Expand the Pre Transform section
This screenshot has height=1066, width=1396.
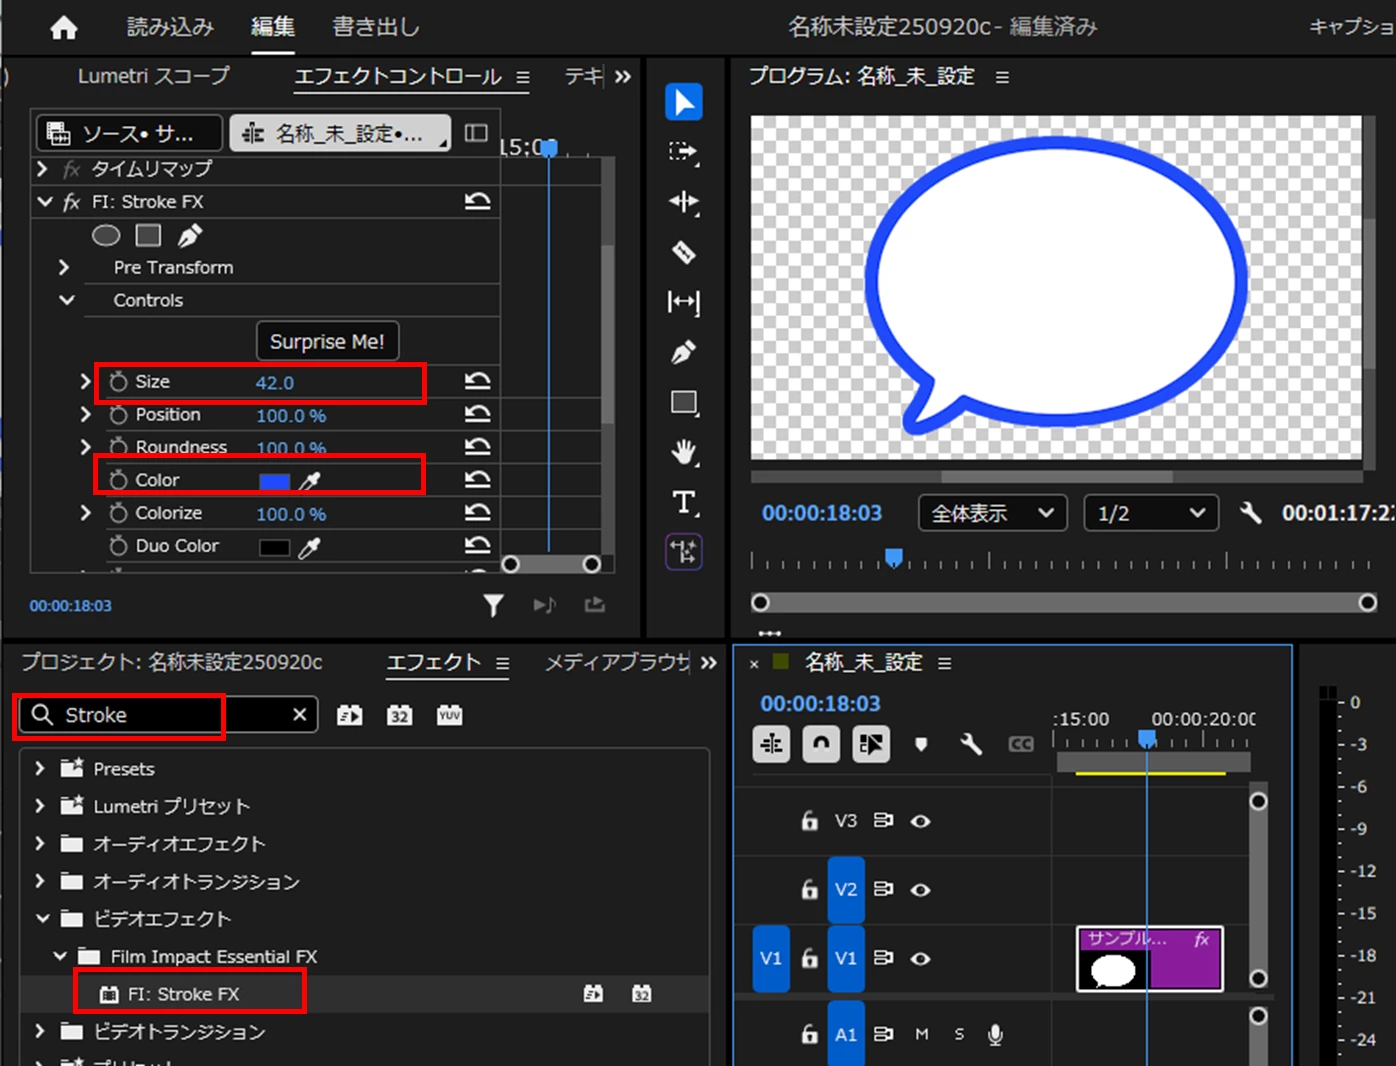[64, 267]
